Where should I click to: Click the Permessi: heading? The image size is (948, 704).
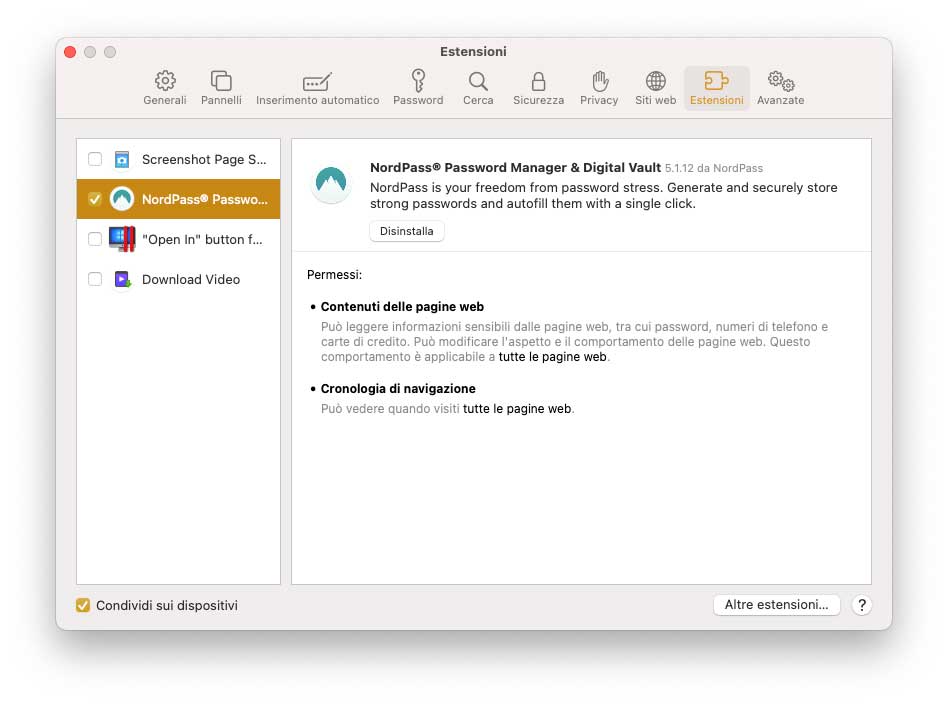[334, 275]
